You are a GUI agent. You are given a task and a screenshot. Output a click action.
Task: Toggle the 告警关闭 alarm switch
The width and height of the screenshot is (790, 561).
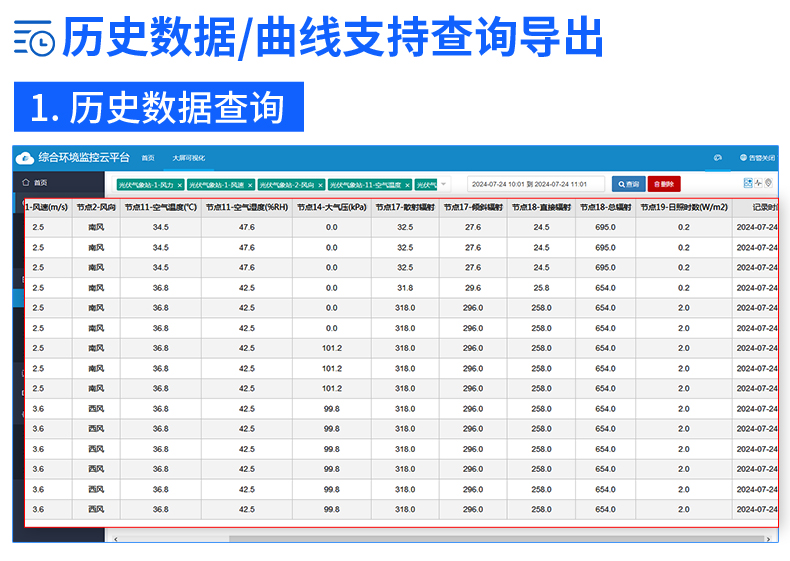(x=756, y=158)
